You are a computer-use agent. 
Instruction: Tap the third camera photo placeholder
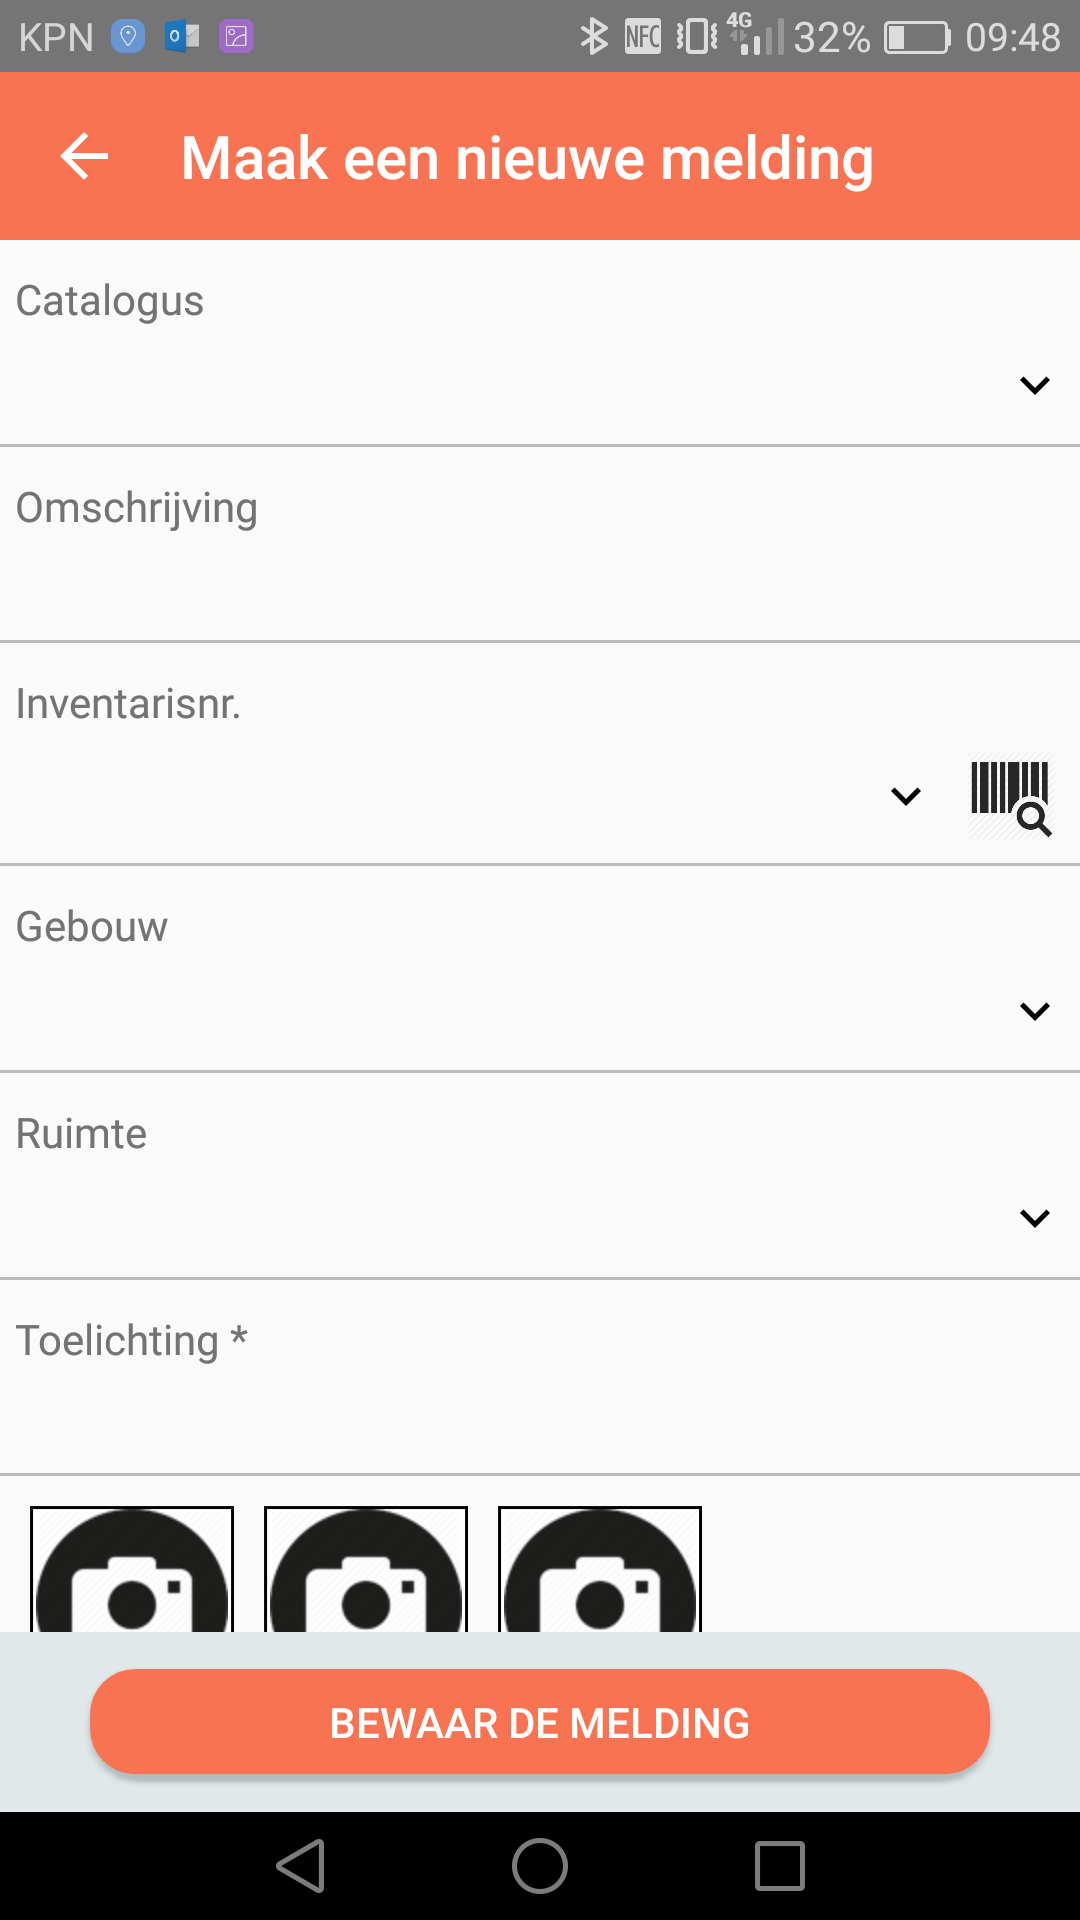pyautogui.click(x=600, y=1569)
